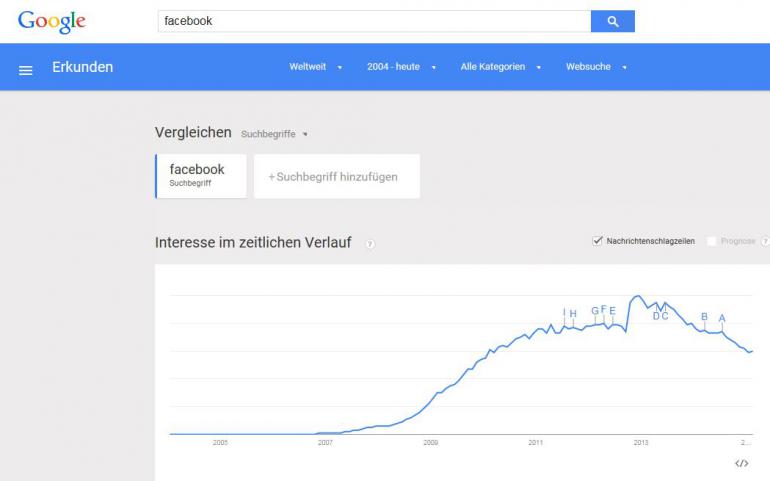The height and width of the screenshot is (481, 770).
Task: Select the facebook Suchbegriff card
Action: (x=201, y=176)
